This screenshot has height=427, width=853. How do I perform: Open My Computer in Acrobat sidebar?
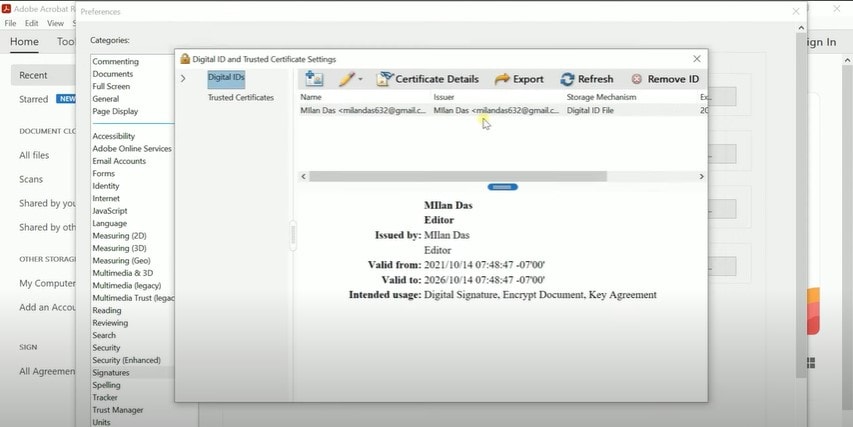click(47, 283)
